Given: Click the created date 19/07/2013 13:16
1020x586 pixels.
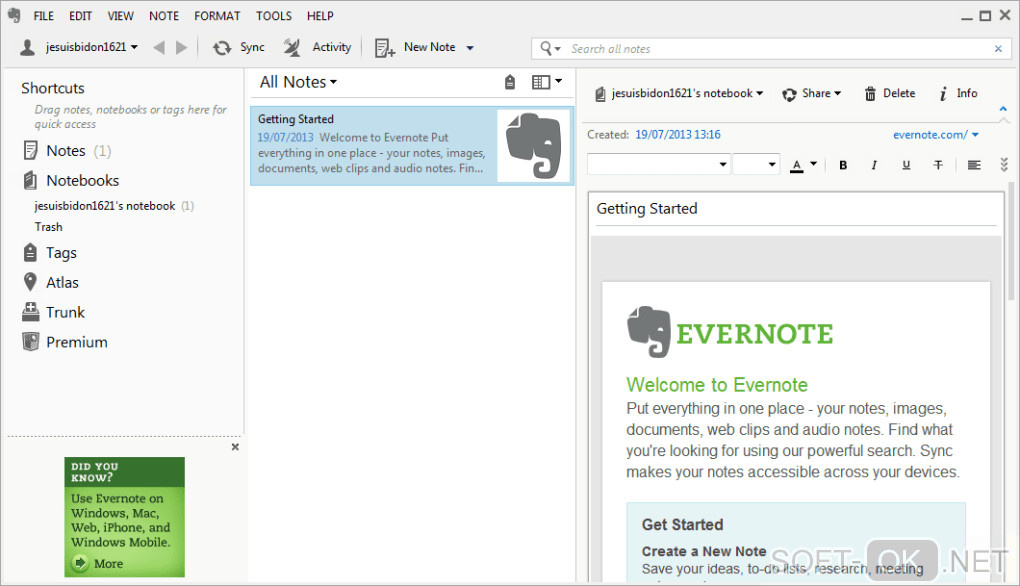Looking at the screenshot, I should click(678, 135).
